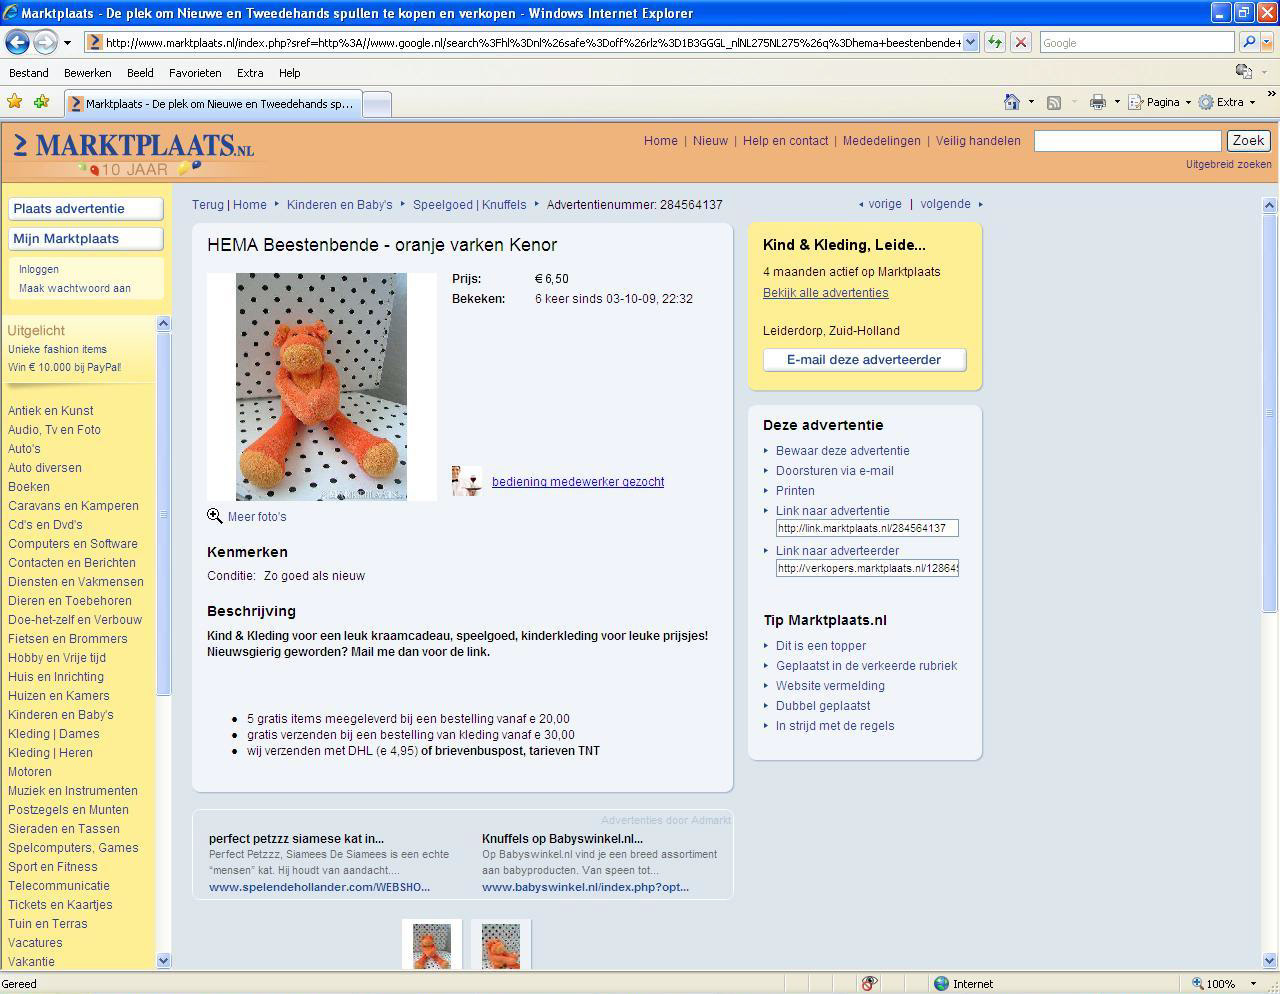Click the E-mail deze adverteerder button

coord(864,360)
